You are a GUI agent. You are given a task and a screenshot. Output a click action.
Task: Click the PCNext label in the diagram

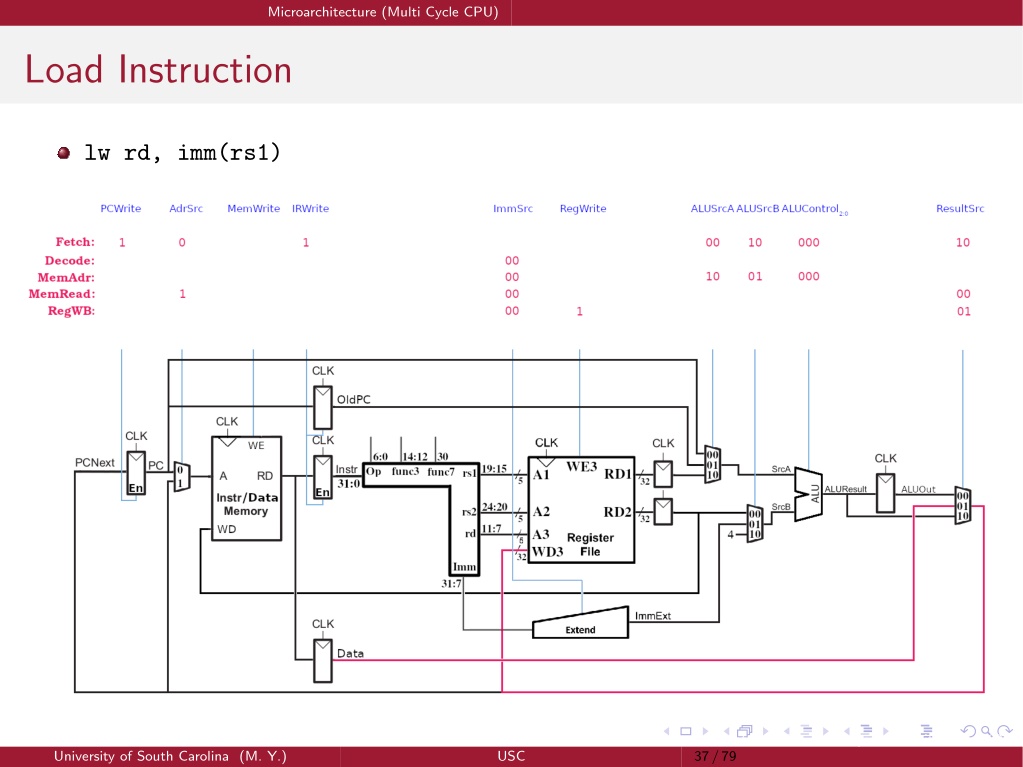point(95,462)
